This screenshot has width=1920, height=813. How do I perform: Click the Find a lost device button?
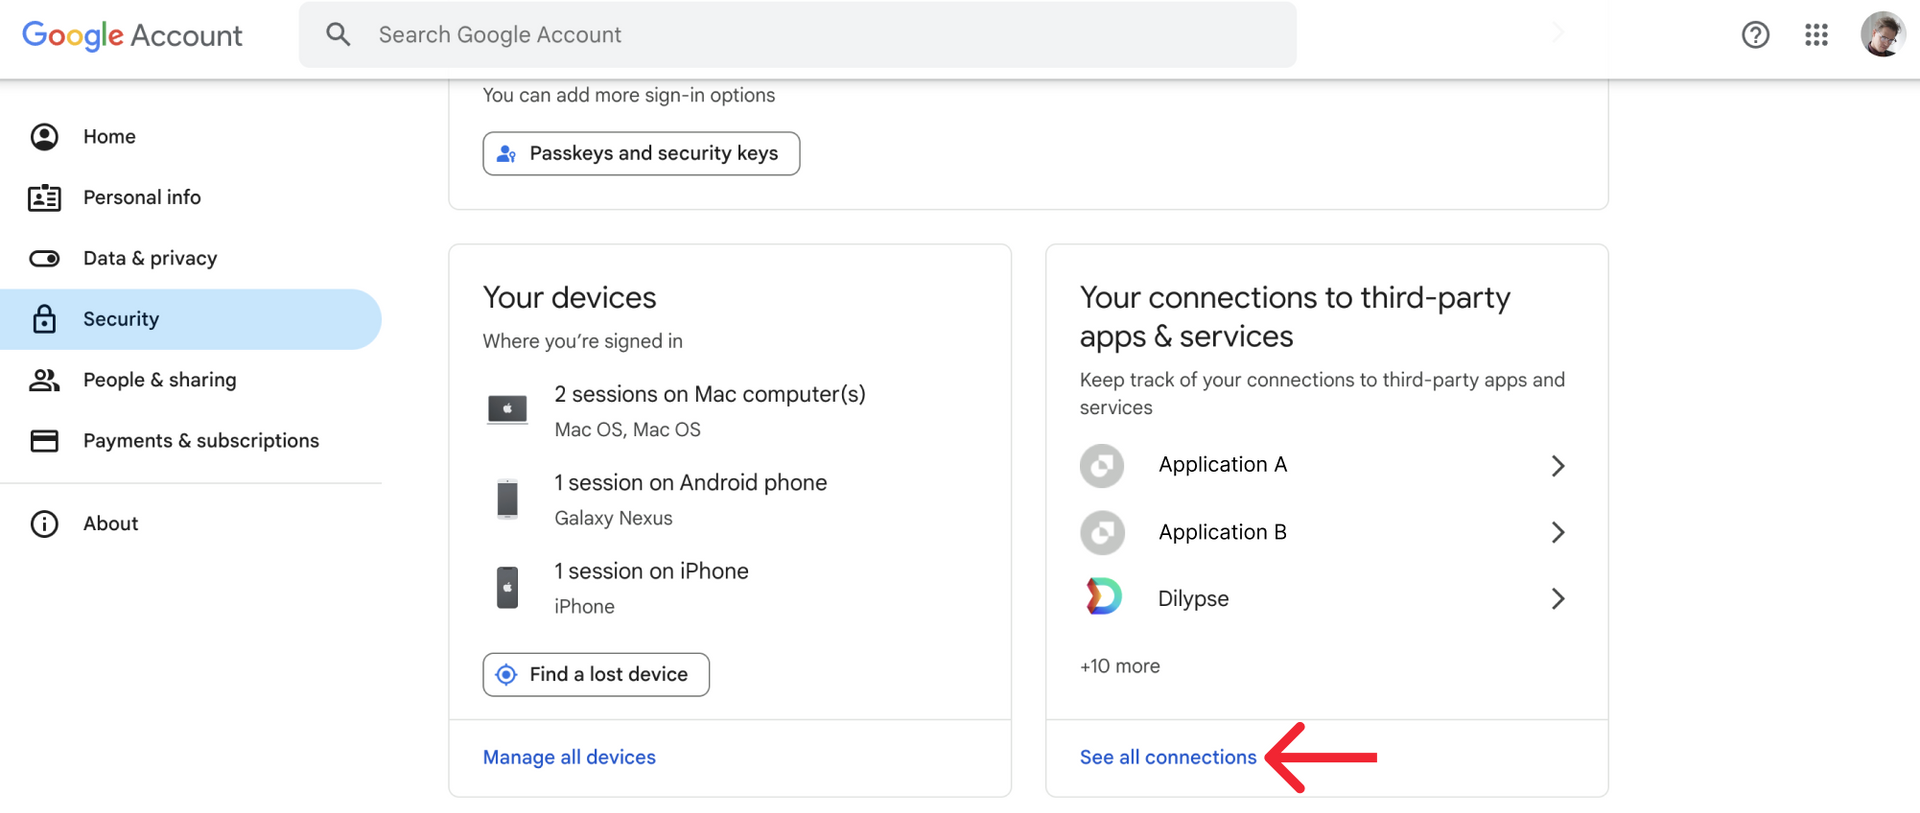coord(596,675)
